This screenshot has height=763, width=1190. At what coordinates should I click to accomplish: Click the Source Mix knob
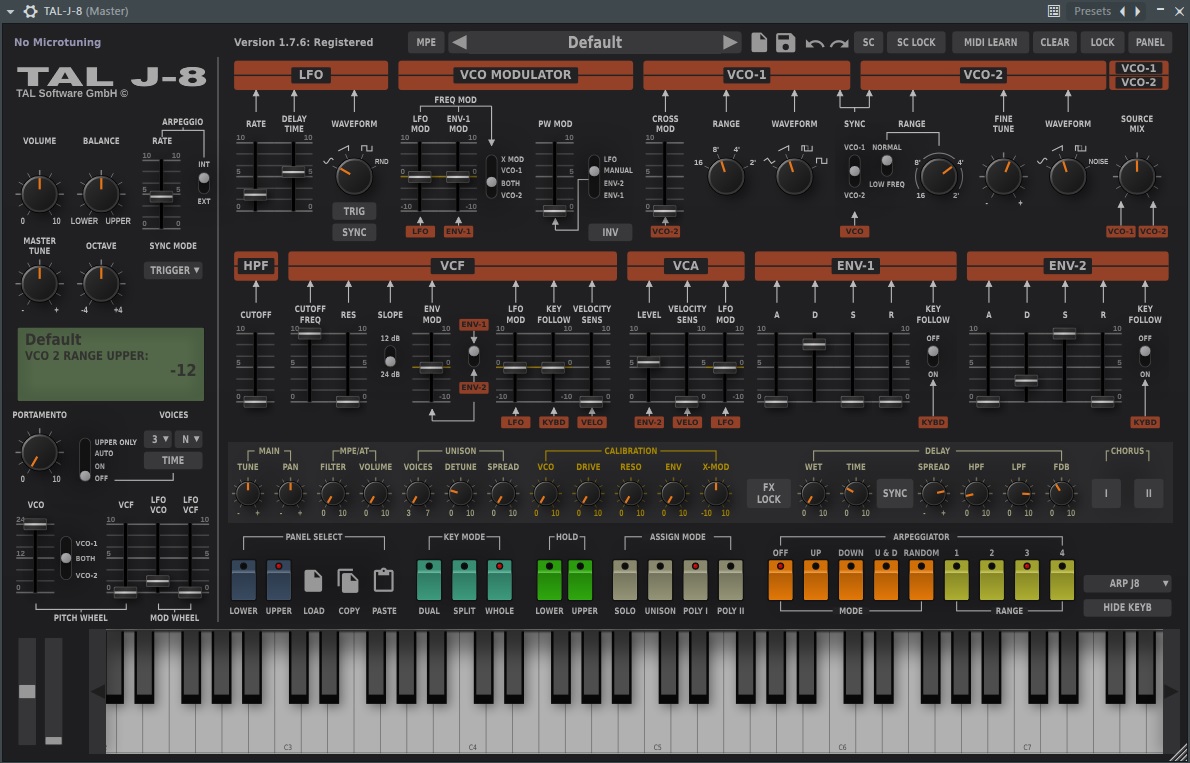(1136, 176)
